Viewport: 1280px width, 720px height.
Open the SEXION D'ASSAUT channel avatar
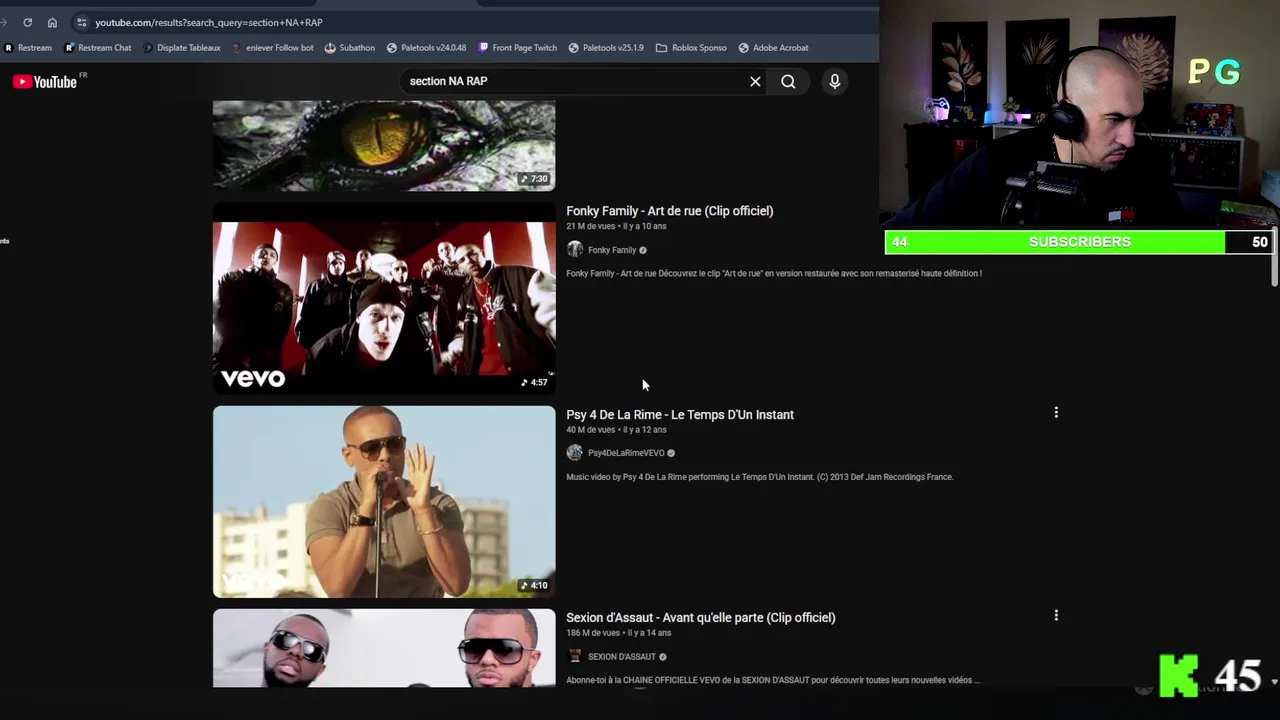[x=574, y=656]
